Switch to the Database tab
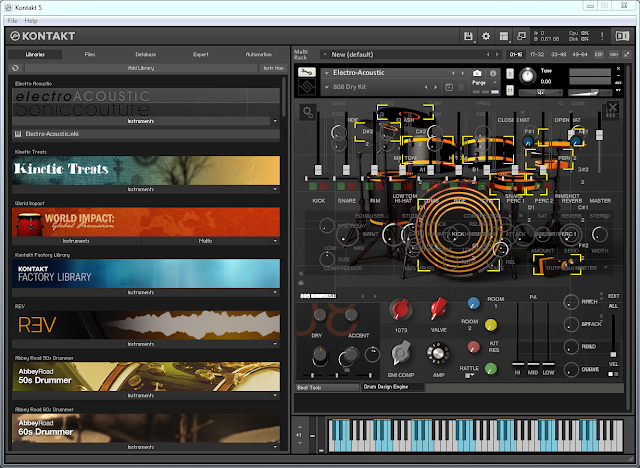This screenshot has height=468, width=640. tap(146, 54)
